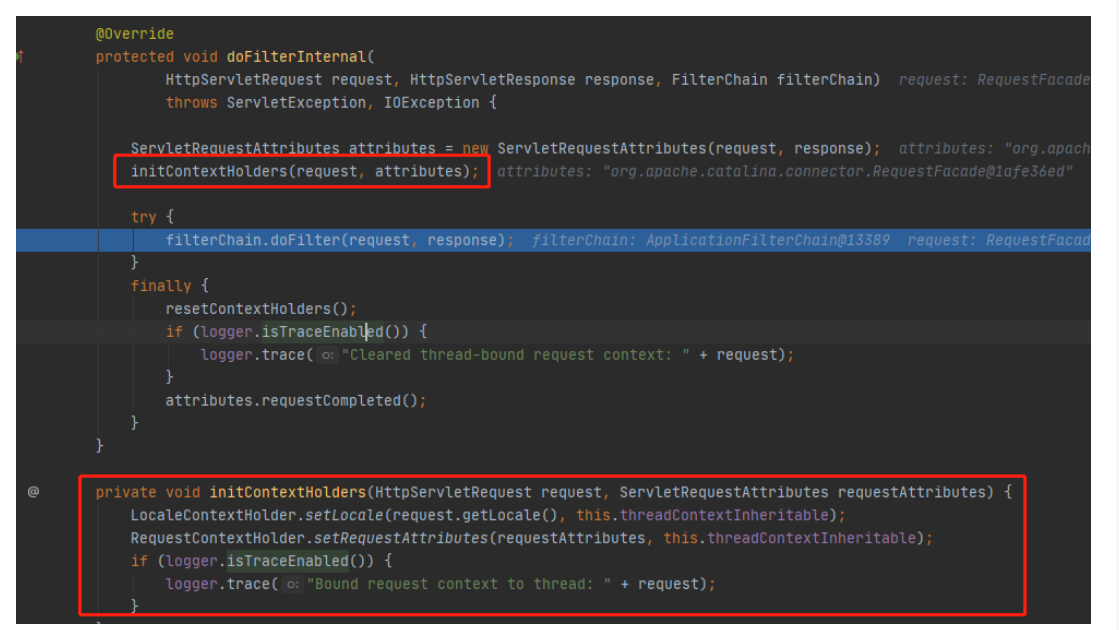Click RequestContextHolder class reference
This screenshot has height=630, width=1119.
click(218, 538)
